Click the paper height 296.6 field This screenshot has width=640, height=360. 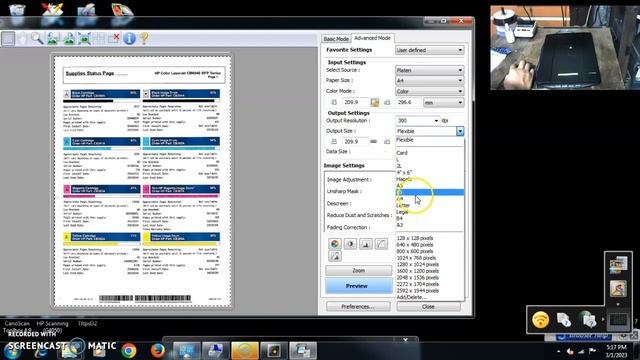407,102
